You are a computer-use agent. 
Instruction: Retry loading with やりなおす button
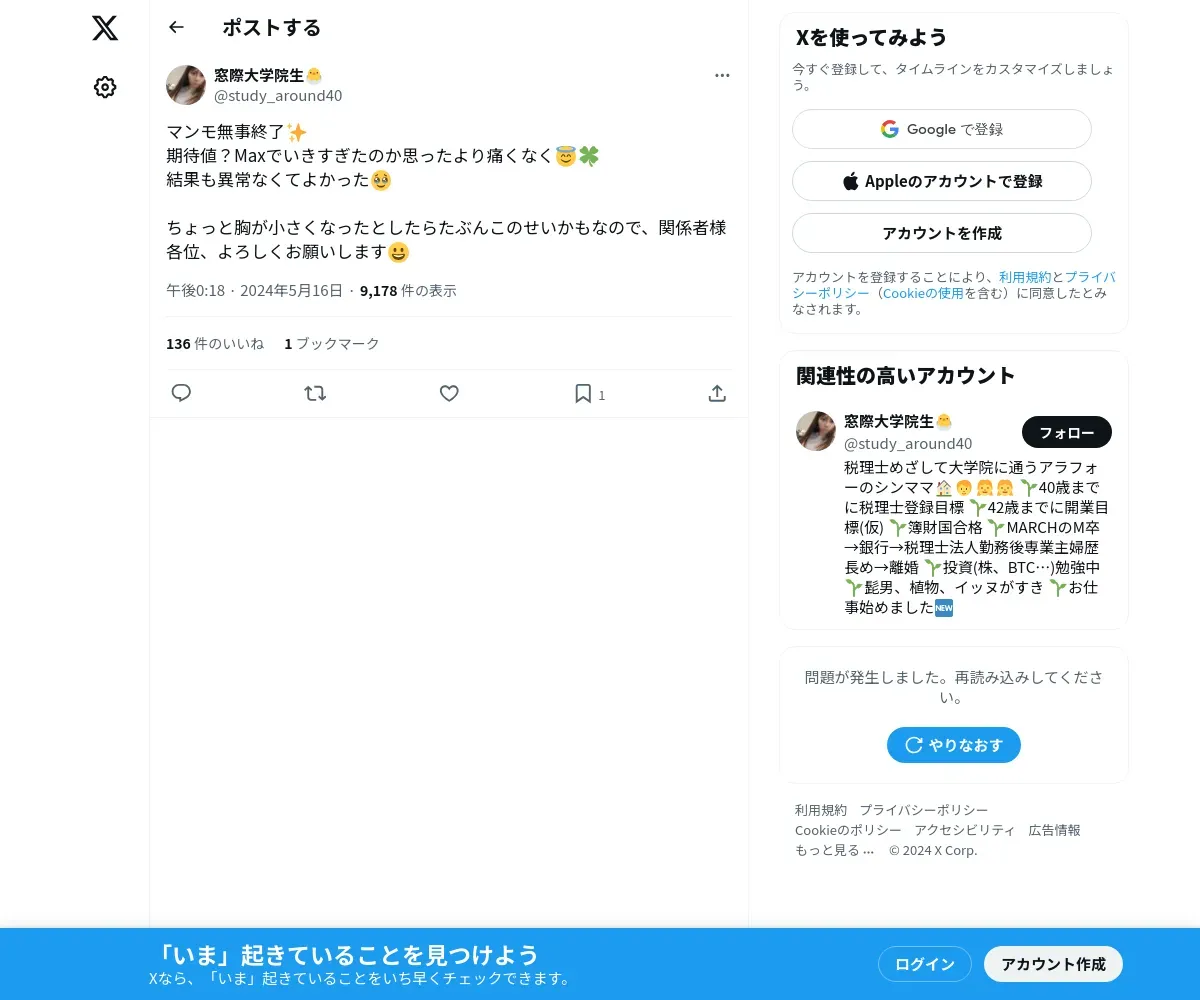pos(954,745)
